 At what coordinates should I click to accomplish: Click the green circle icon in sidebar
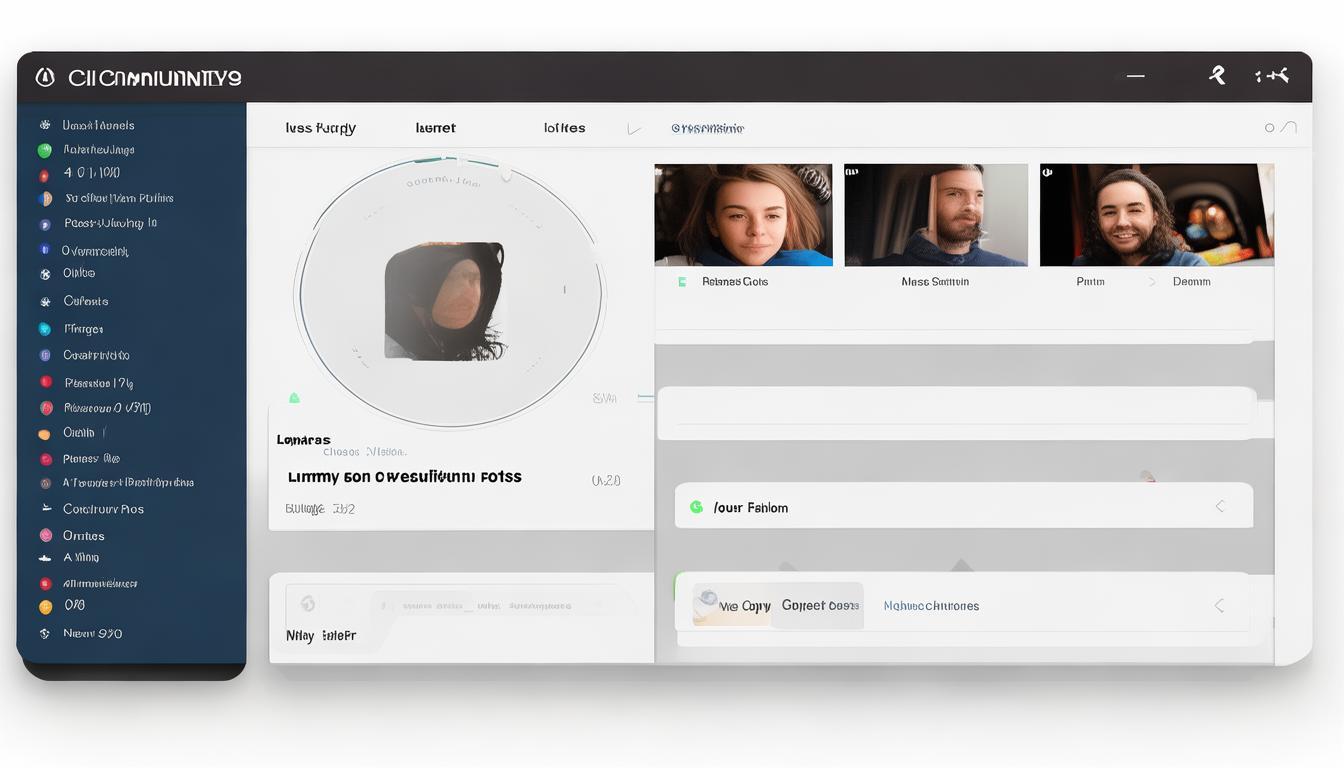pyautogui.click(x=44, y=150)
